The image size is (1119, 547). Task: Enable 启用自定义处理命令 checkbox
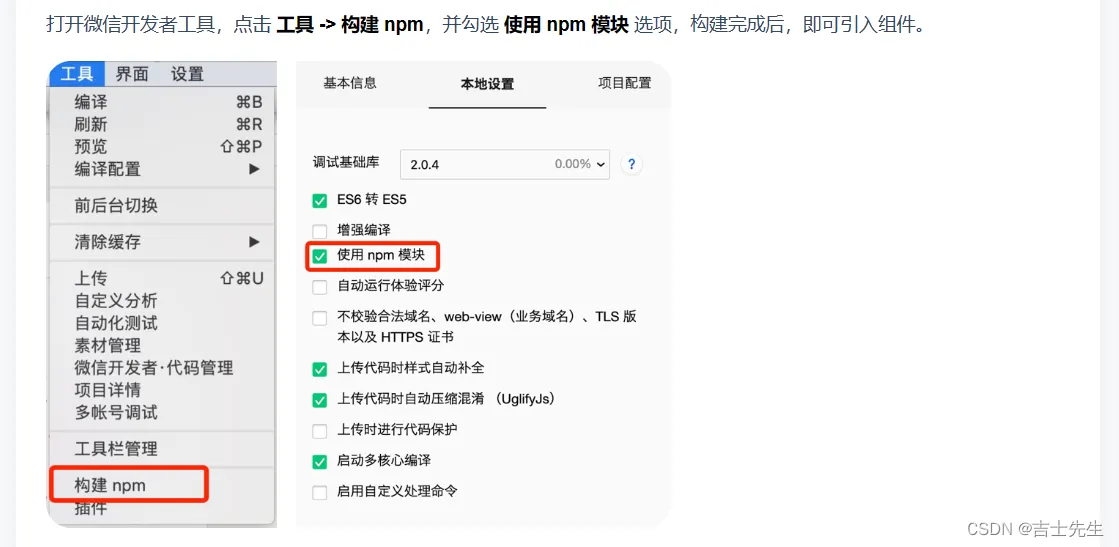coord(320,492)
